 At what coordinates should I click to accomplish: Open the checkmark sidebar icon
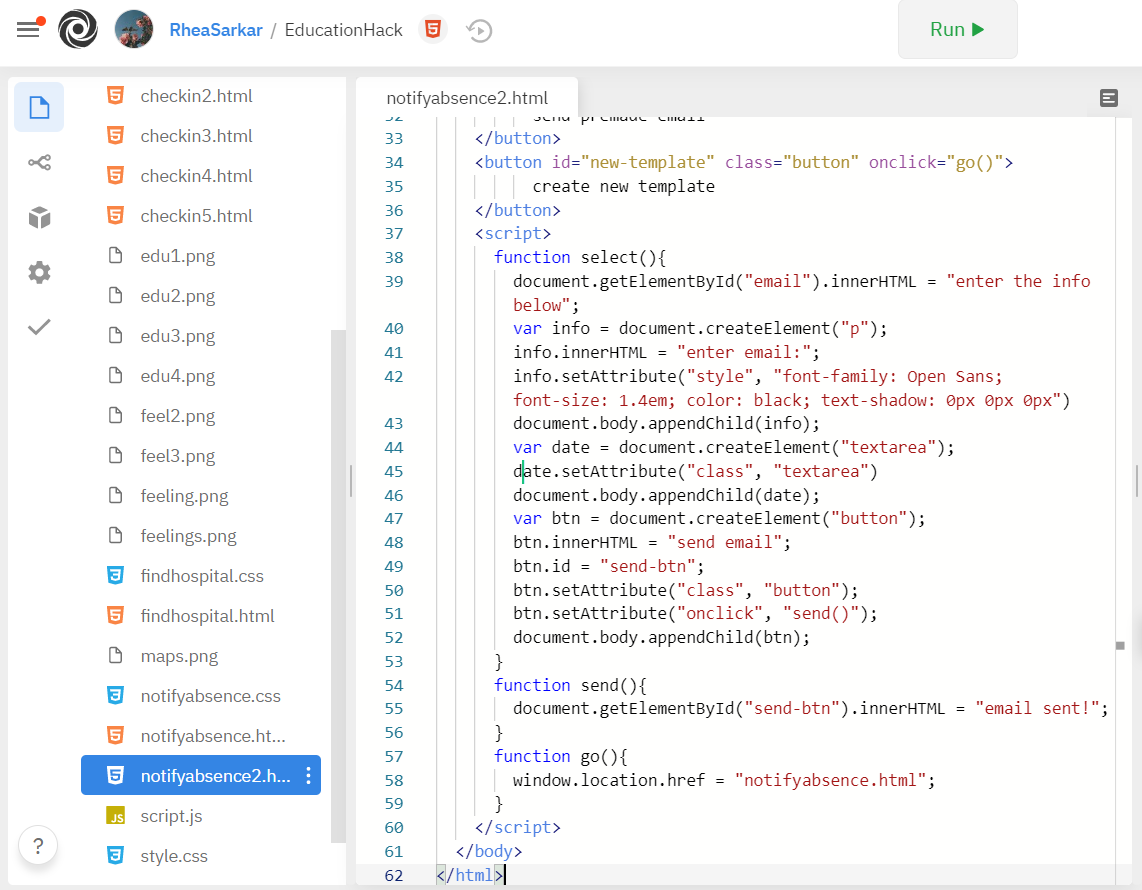click(x=39, y=327)
